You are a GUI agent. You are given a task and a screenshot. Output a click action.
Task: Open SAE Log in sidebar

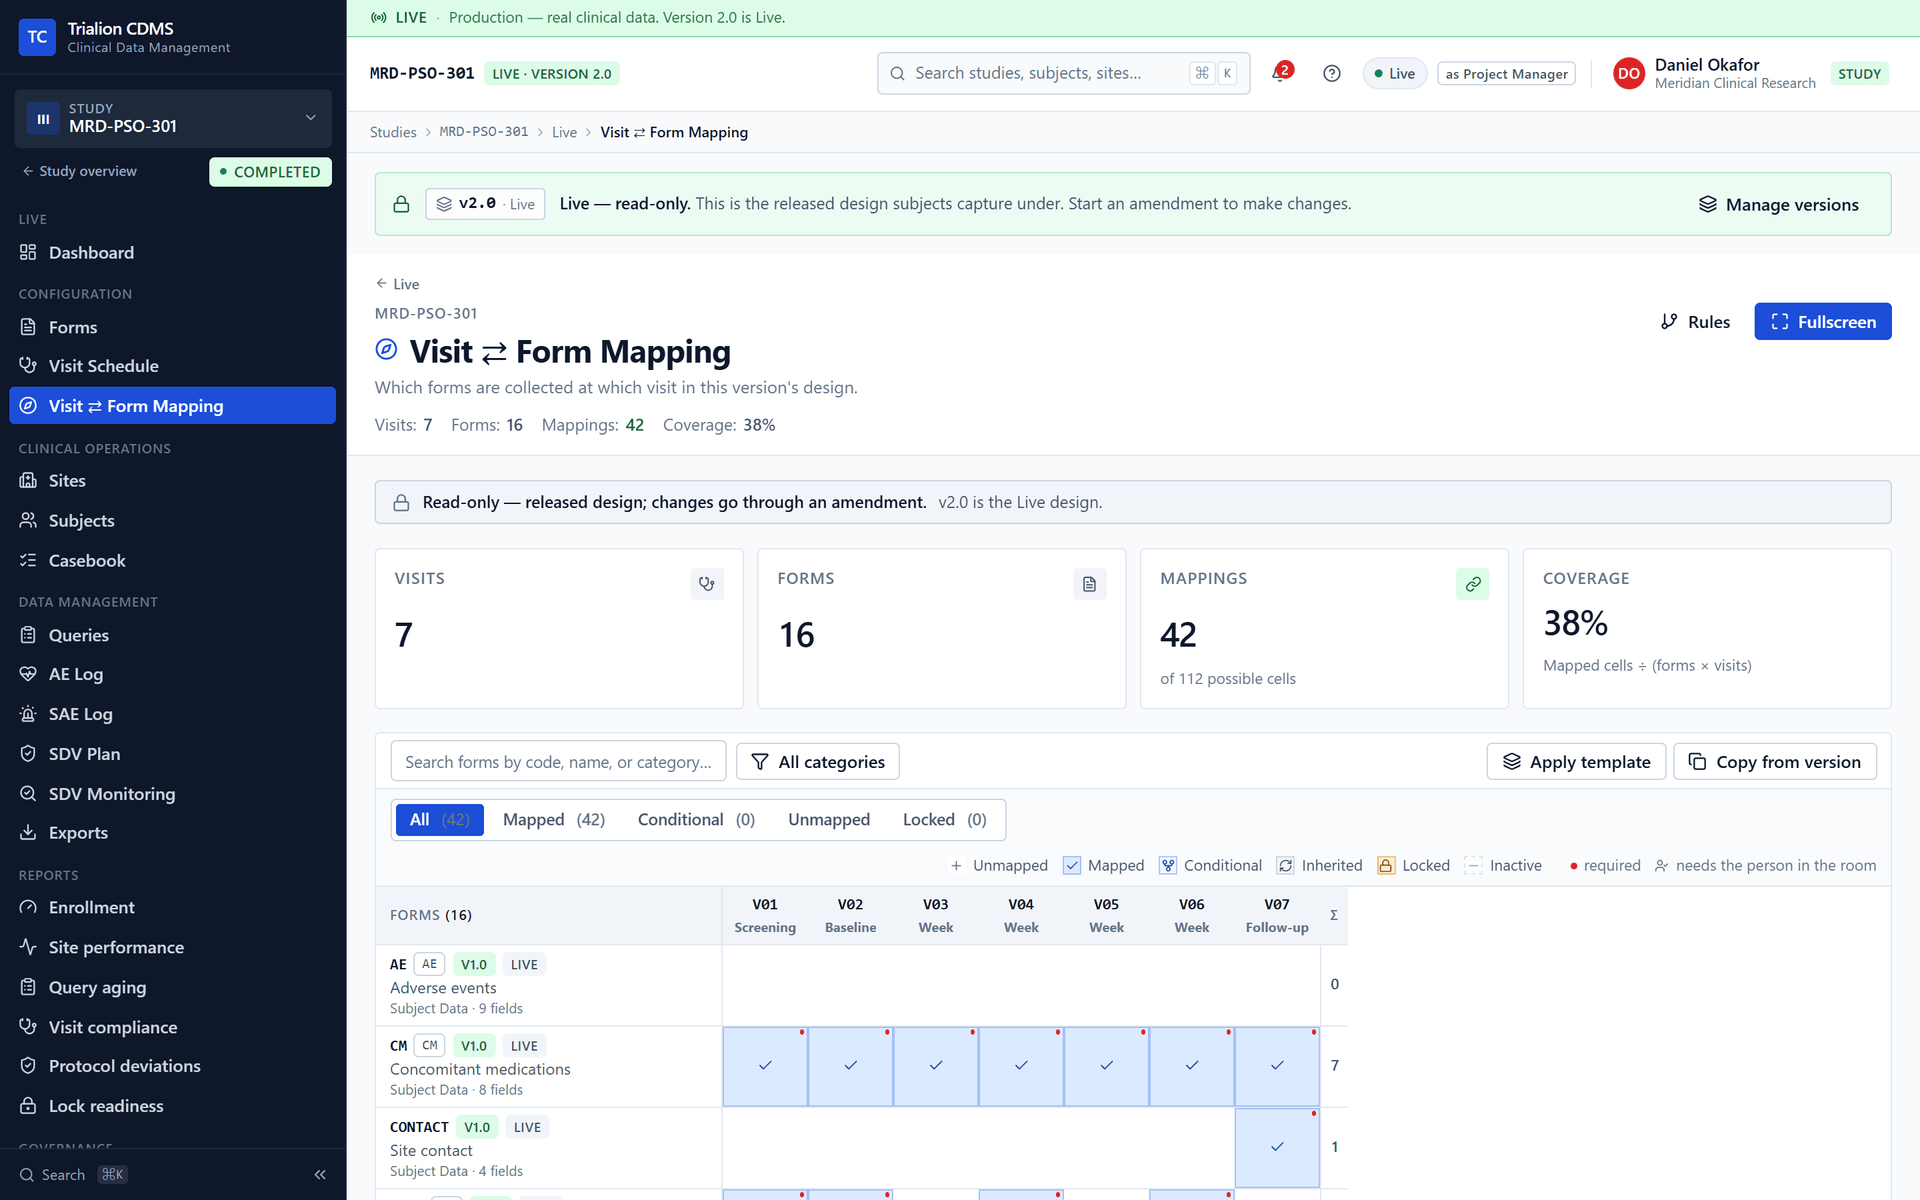(x=172, y=714)
